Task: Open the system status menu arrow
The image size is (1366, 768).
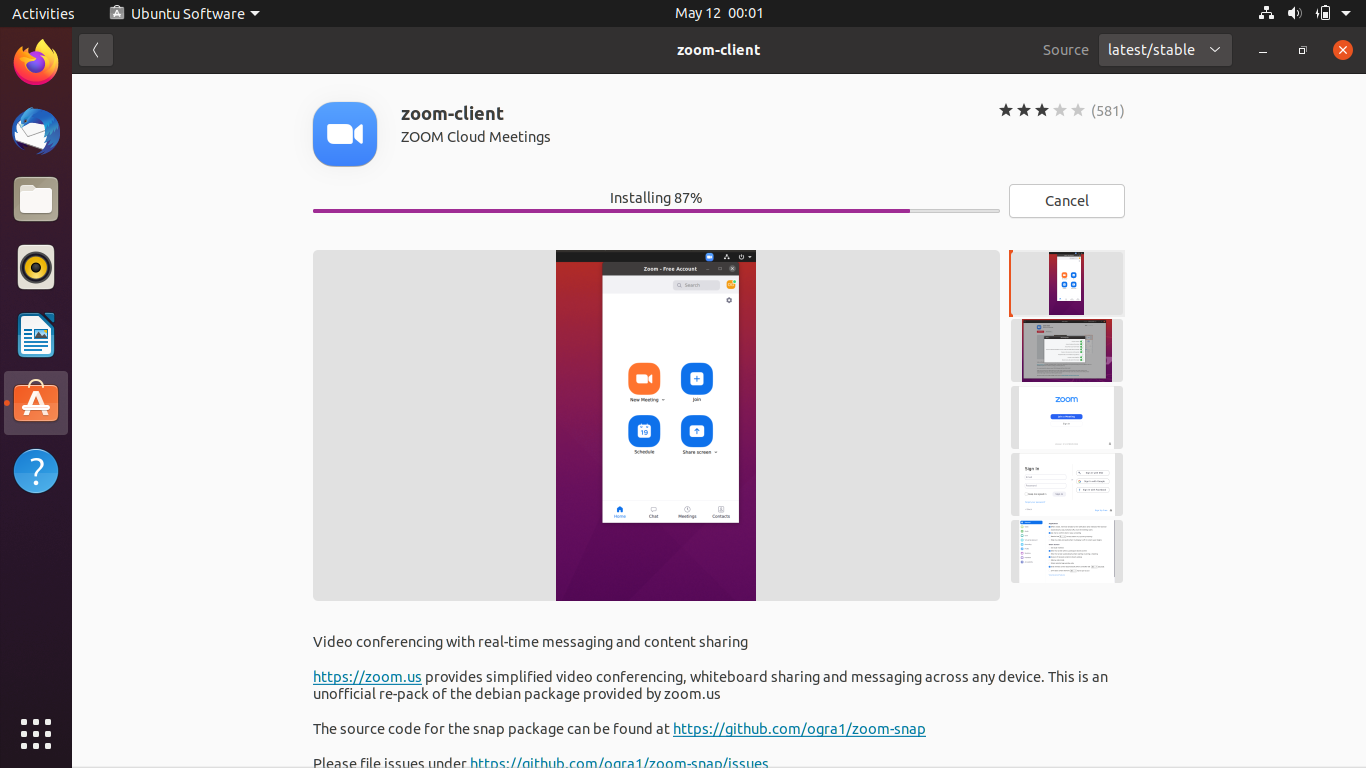Action: pos(1345,13)
